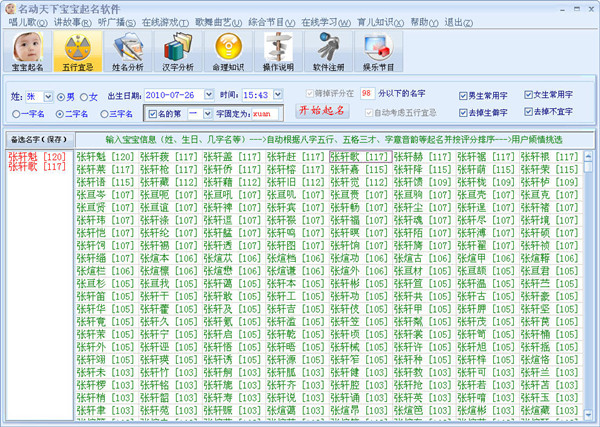Launch the 娱乐节目 entertainment section
The height and width of the screenshot is (427, 600).
click(379, 51)
